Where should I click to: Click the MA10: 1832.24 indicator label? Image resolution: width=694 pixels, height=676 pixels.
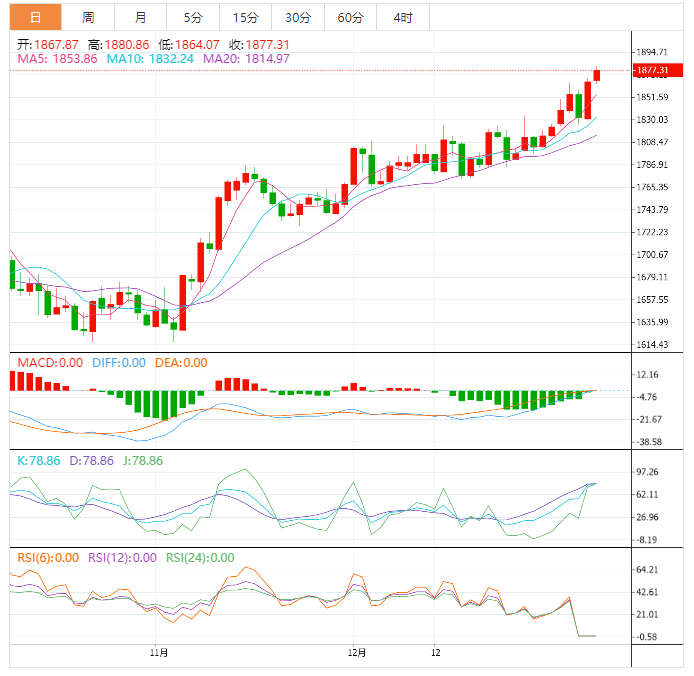tap(150, 59)
